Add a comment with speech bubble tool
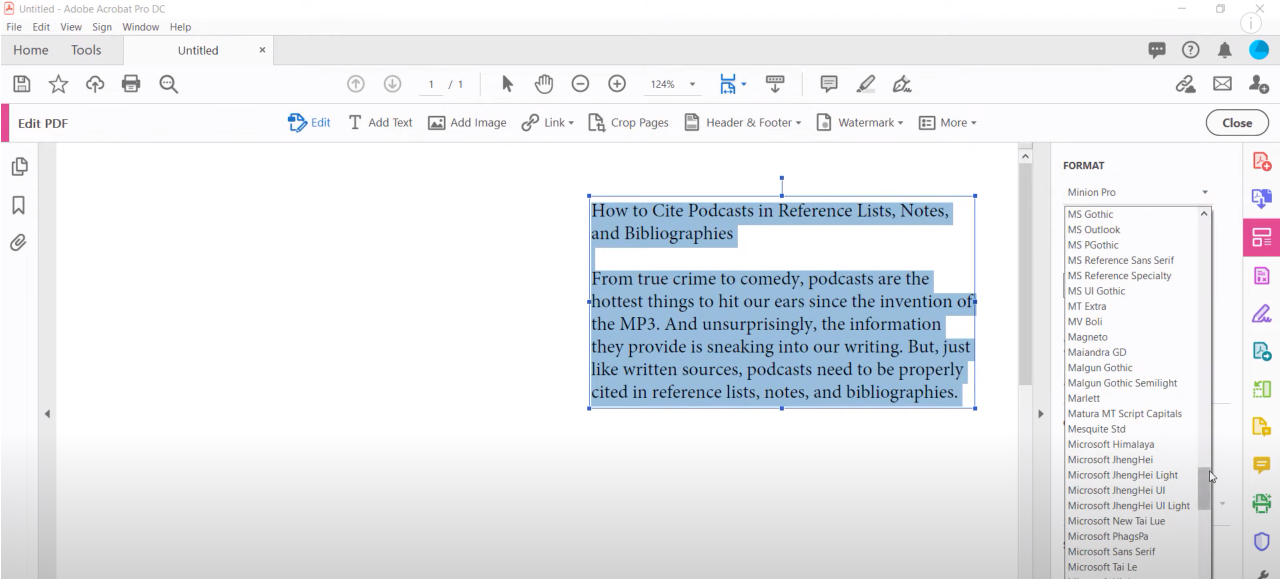This screenshot has width=1280, height=579. (829, 85)
